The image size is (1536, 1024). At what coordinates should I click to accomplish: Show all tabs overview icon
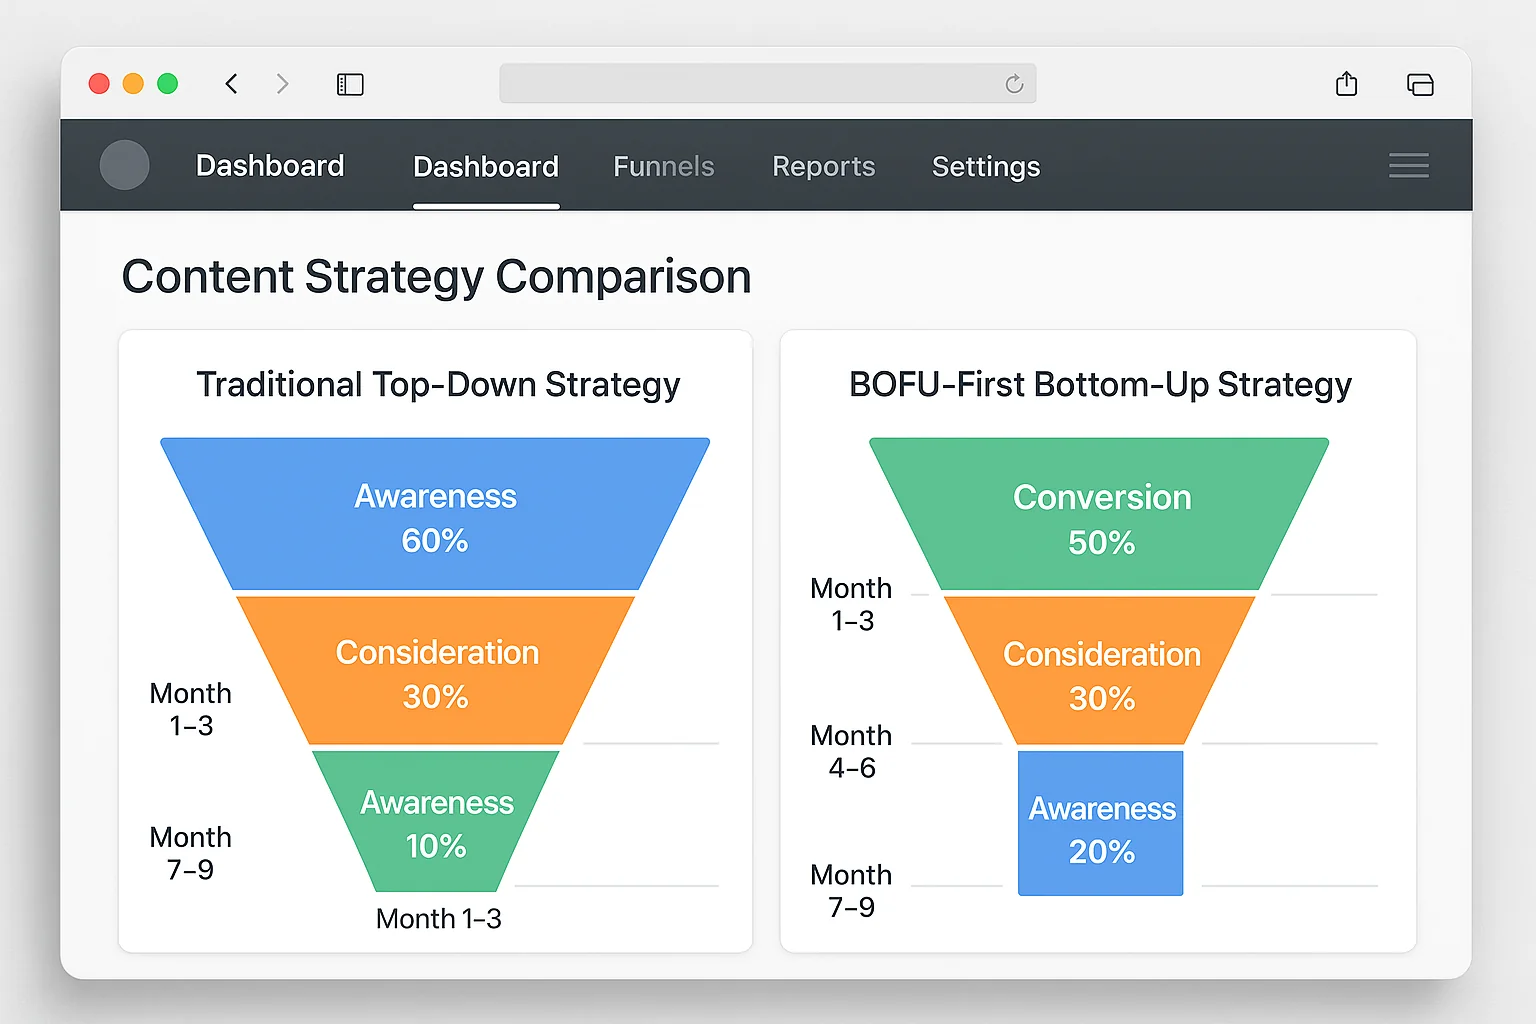click(1420, 84)
